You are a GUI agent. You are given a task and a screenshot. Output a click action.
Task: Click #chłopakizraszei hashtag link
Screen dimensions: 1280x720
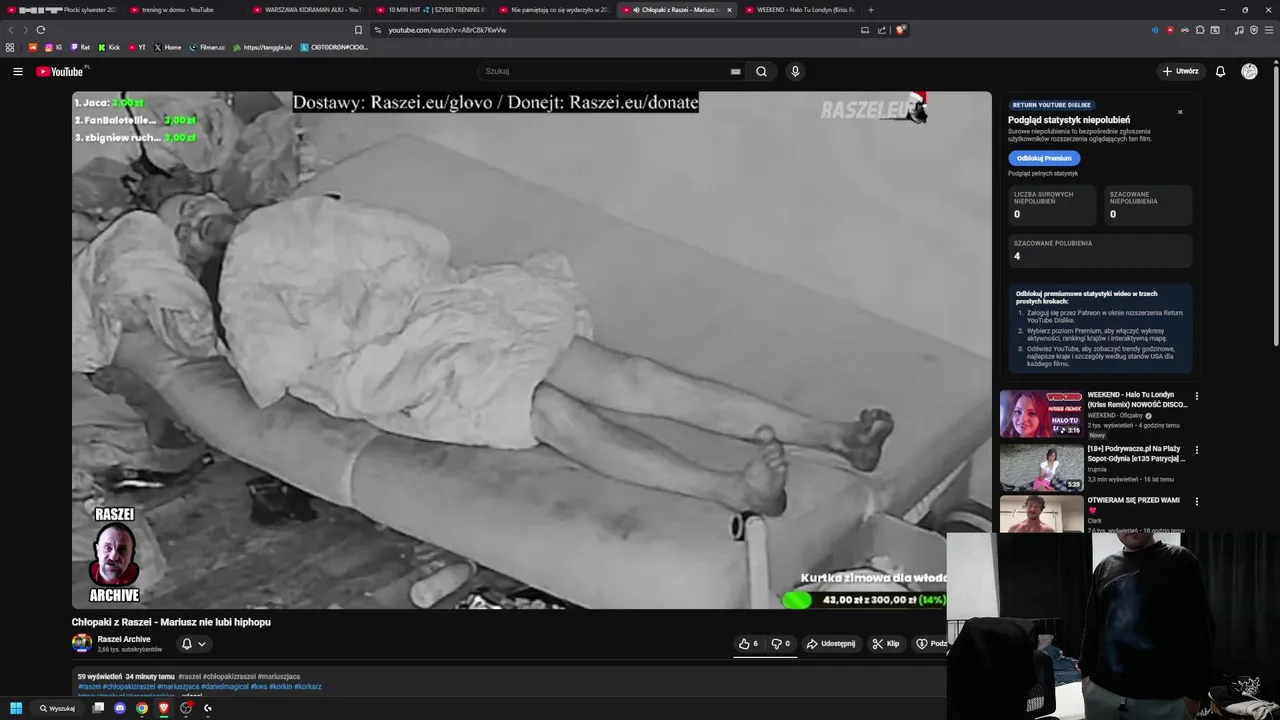point(129,687)
